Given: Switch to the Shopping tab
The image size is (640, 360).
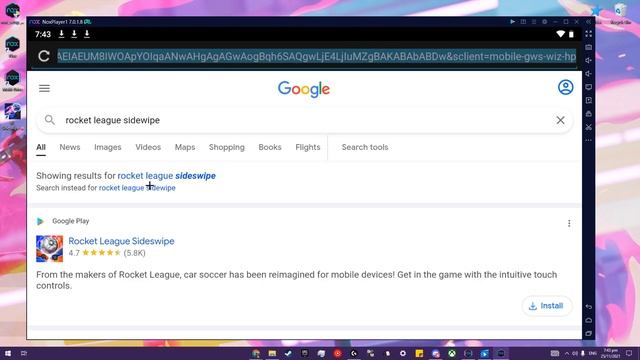Looking at the screenshot, I should coord(227,147).
